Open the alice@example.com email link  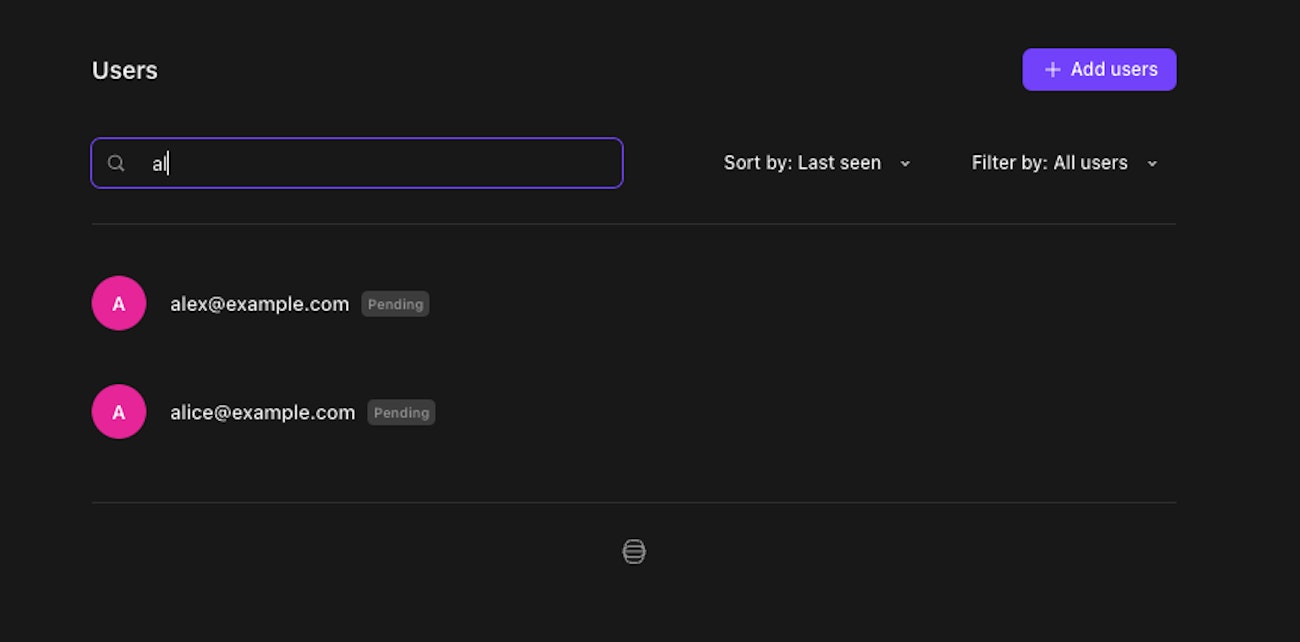[262, 412]
